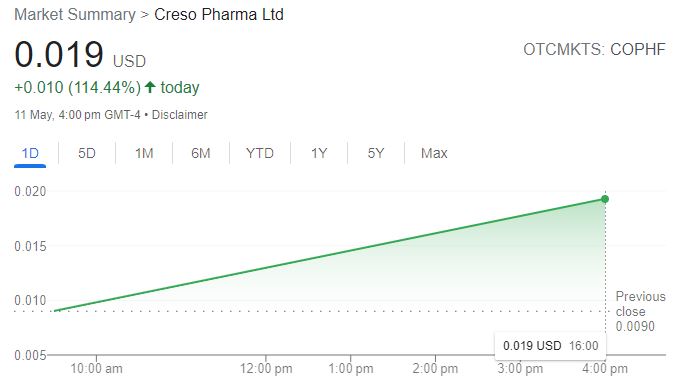
Task: Click the green endpoint marker on chart
Action: click(x=605, y=199)
